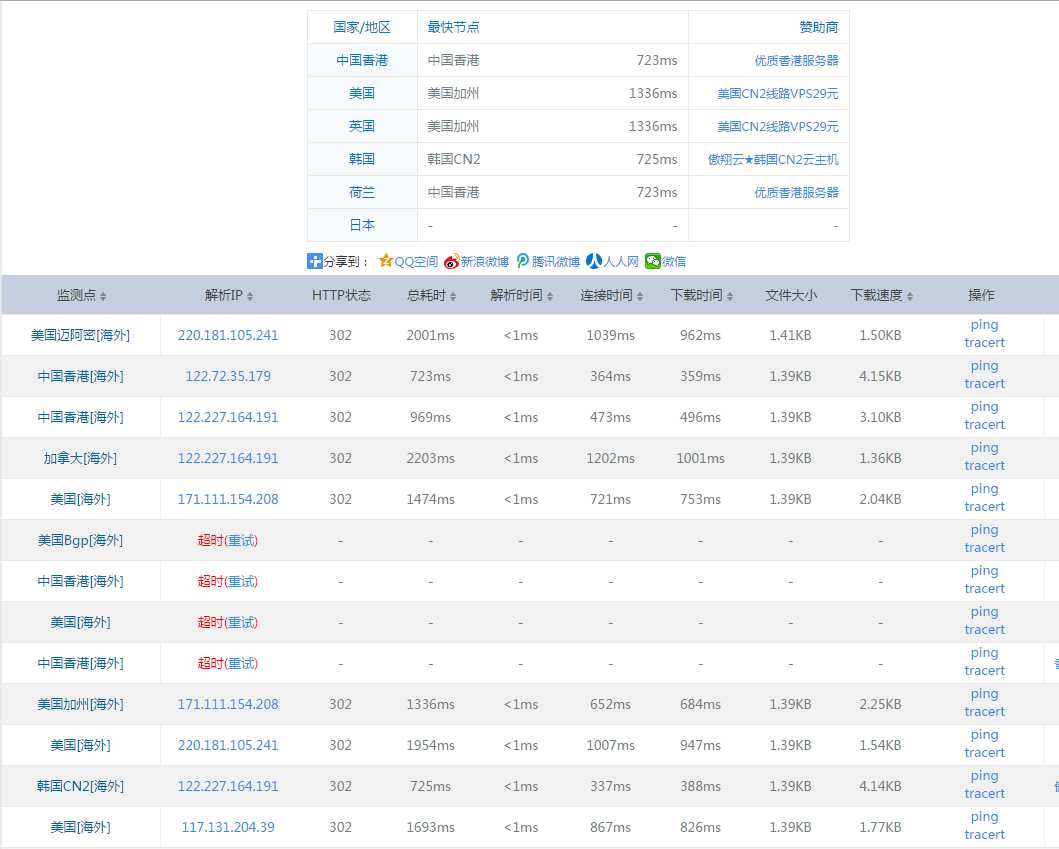Click the 微信 WeChat icon
This screenshot has width=1059, height=849.
(652, 261)
